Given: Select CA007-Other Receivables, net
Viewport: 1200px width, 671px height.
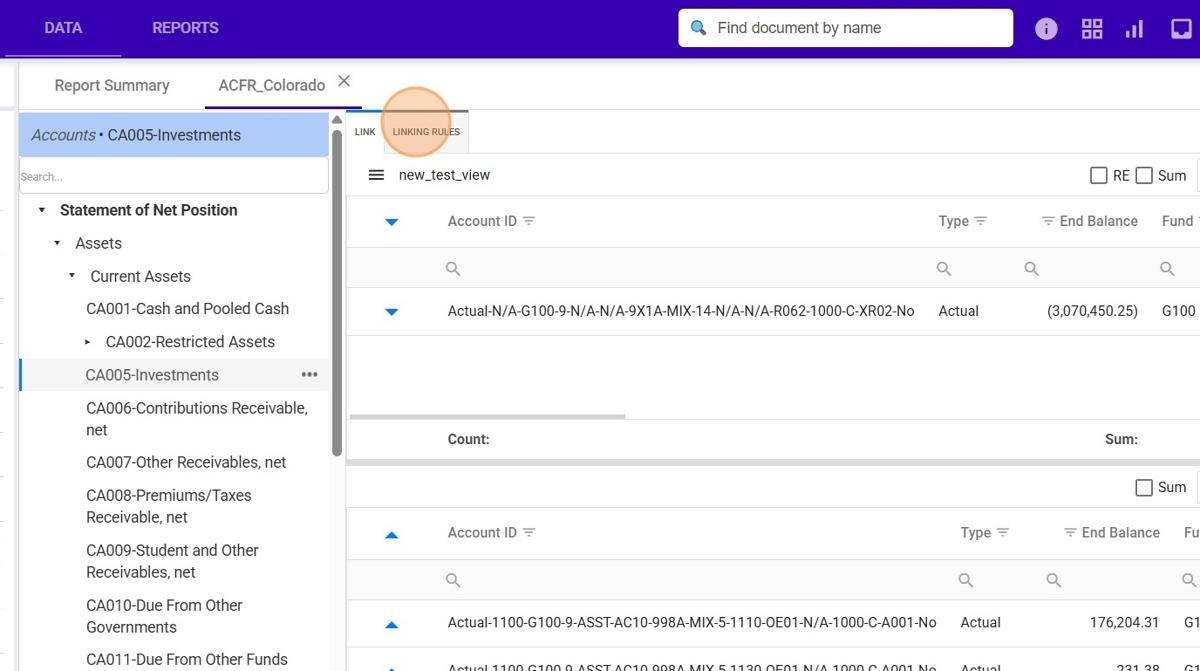Looking at the screenshot, I should (x=186, y=462).
